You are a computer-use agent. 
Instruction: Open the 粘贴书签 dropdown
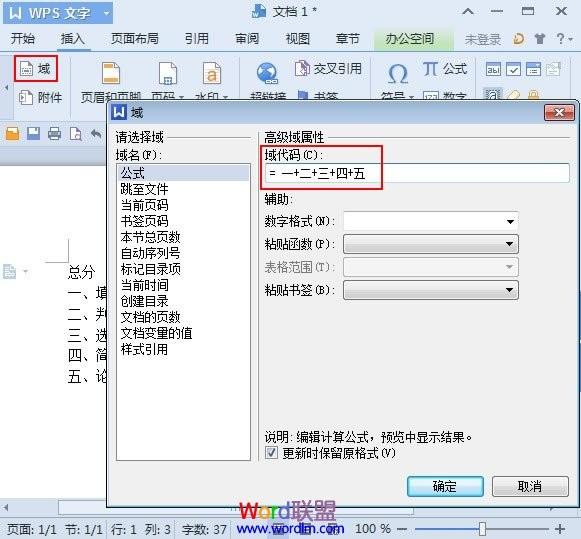509,290
